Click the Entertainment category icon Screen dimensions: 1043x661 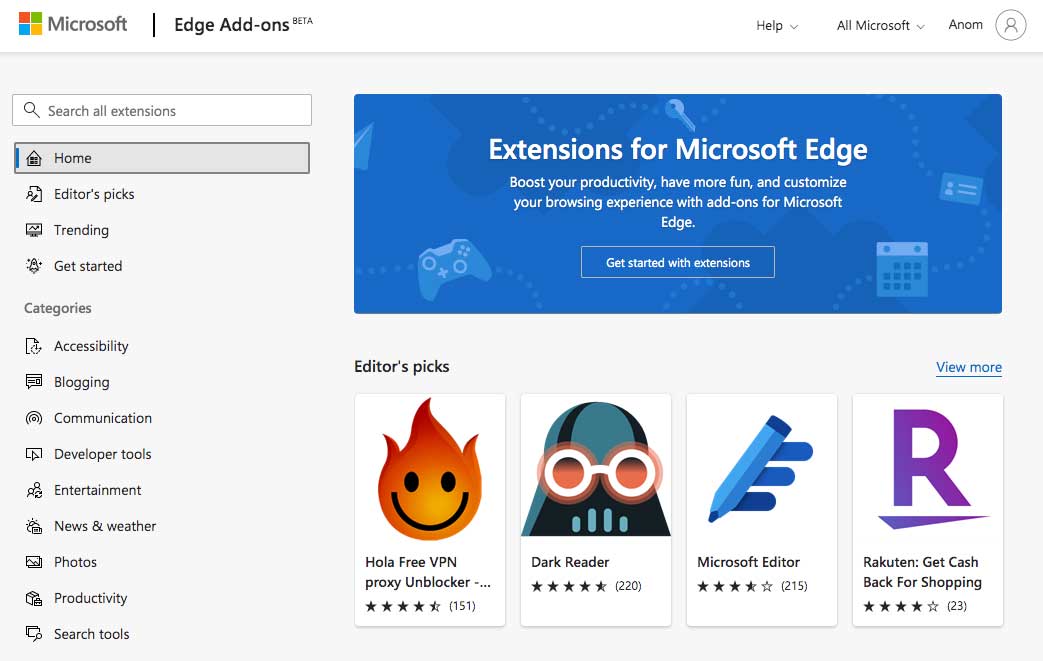pyautogui.click(x=34, y=490)
